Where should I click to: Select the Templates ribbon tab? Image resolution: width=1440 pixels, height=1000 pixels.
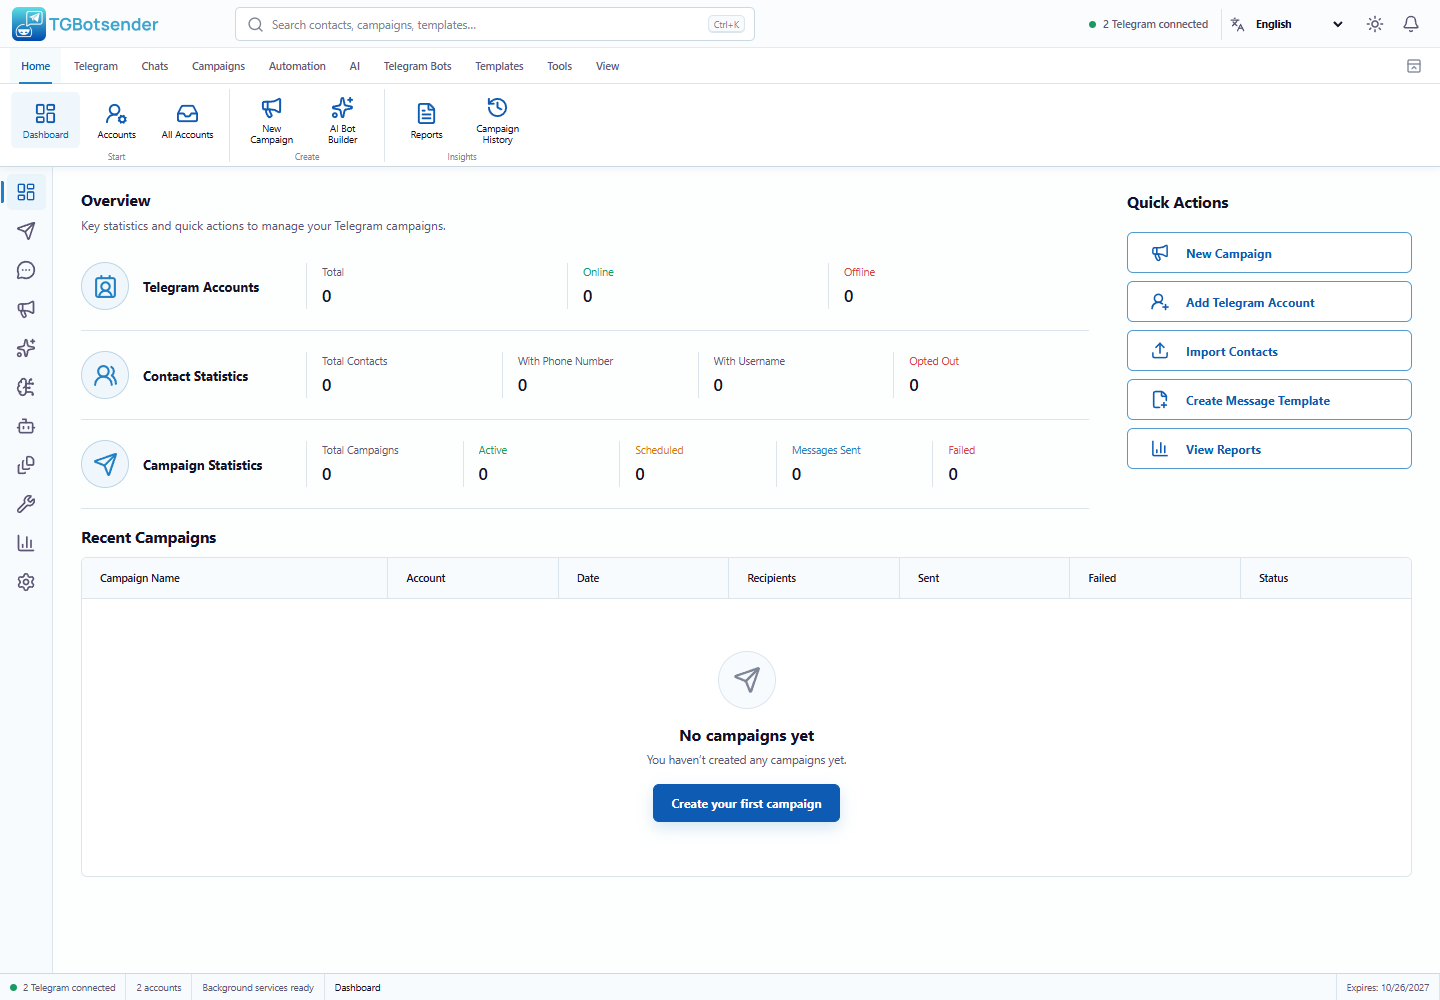[499, 66]
